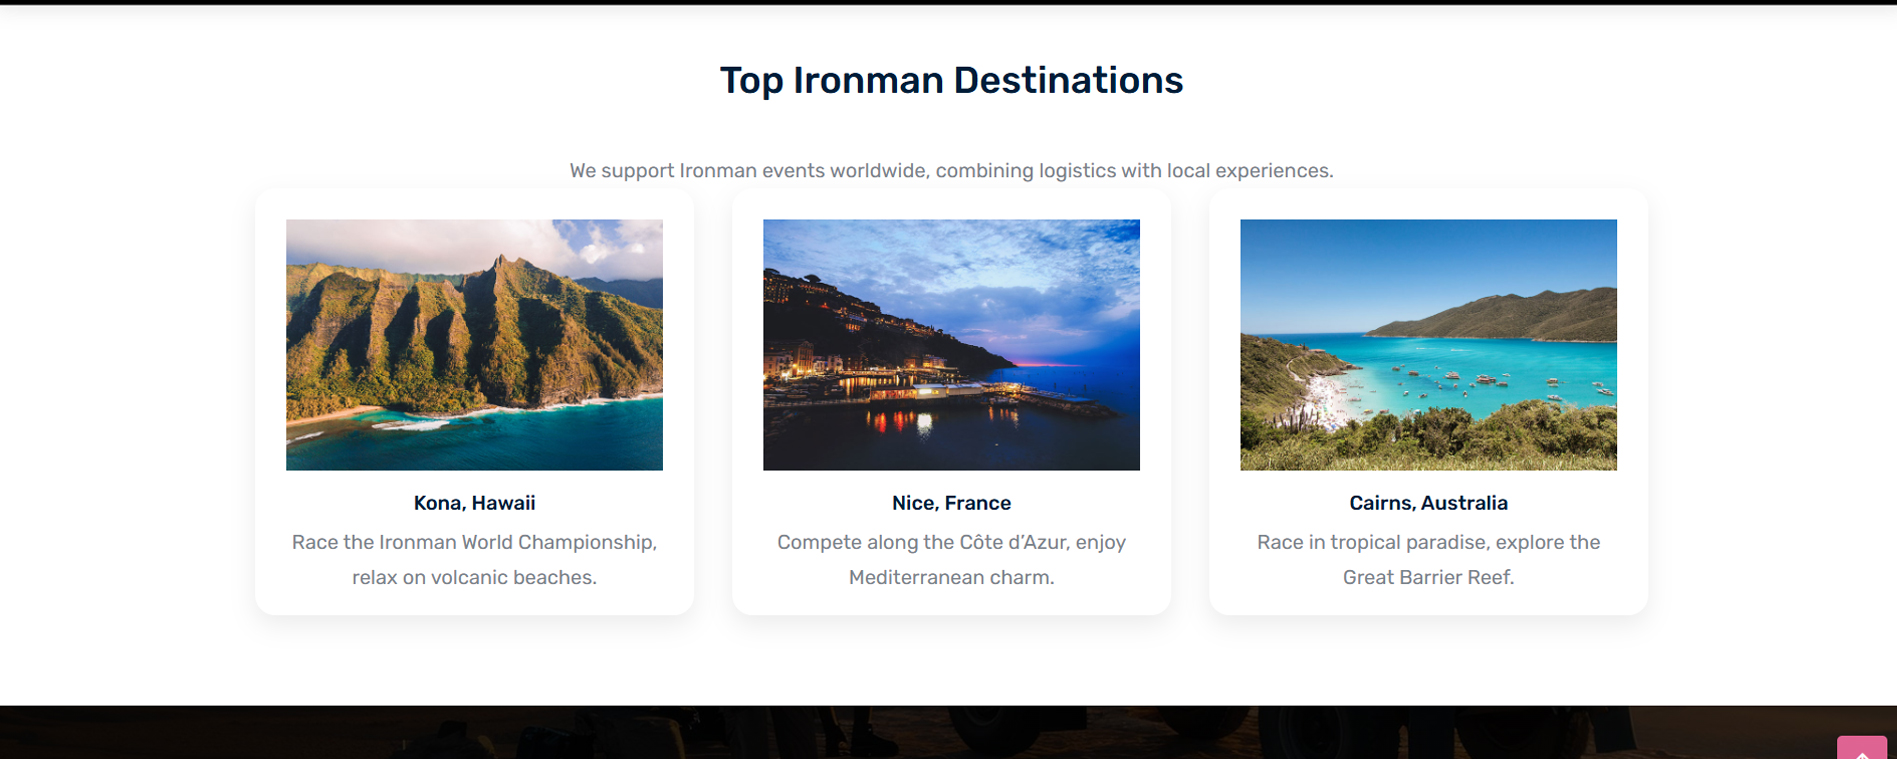This screenshot has width=1897, height=759.
Task: Click the word 'Ironman' in the main heading
Action: click(x=868, y=80)
